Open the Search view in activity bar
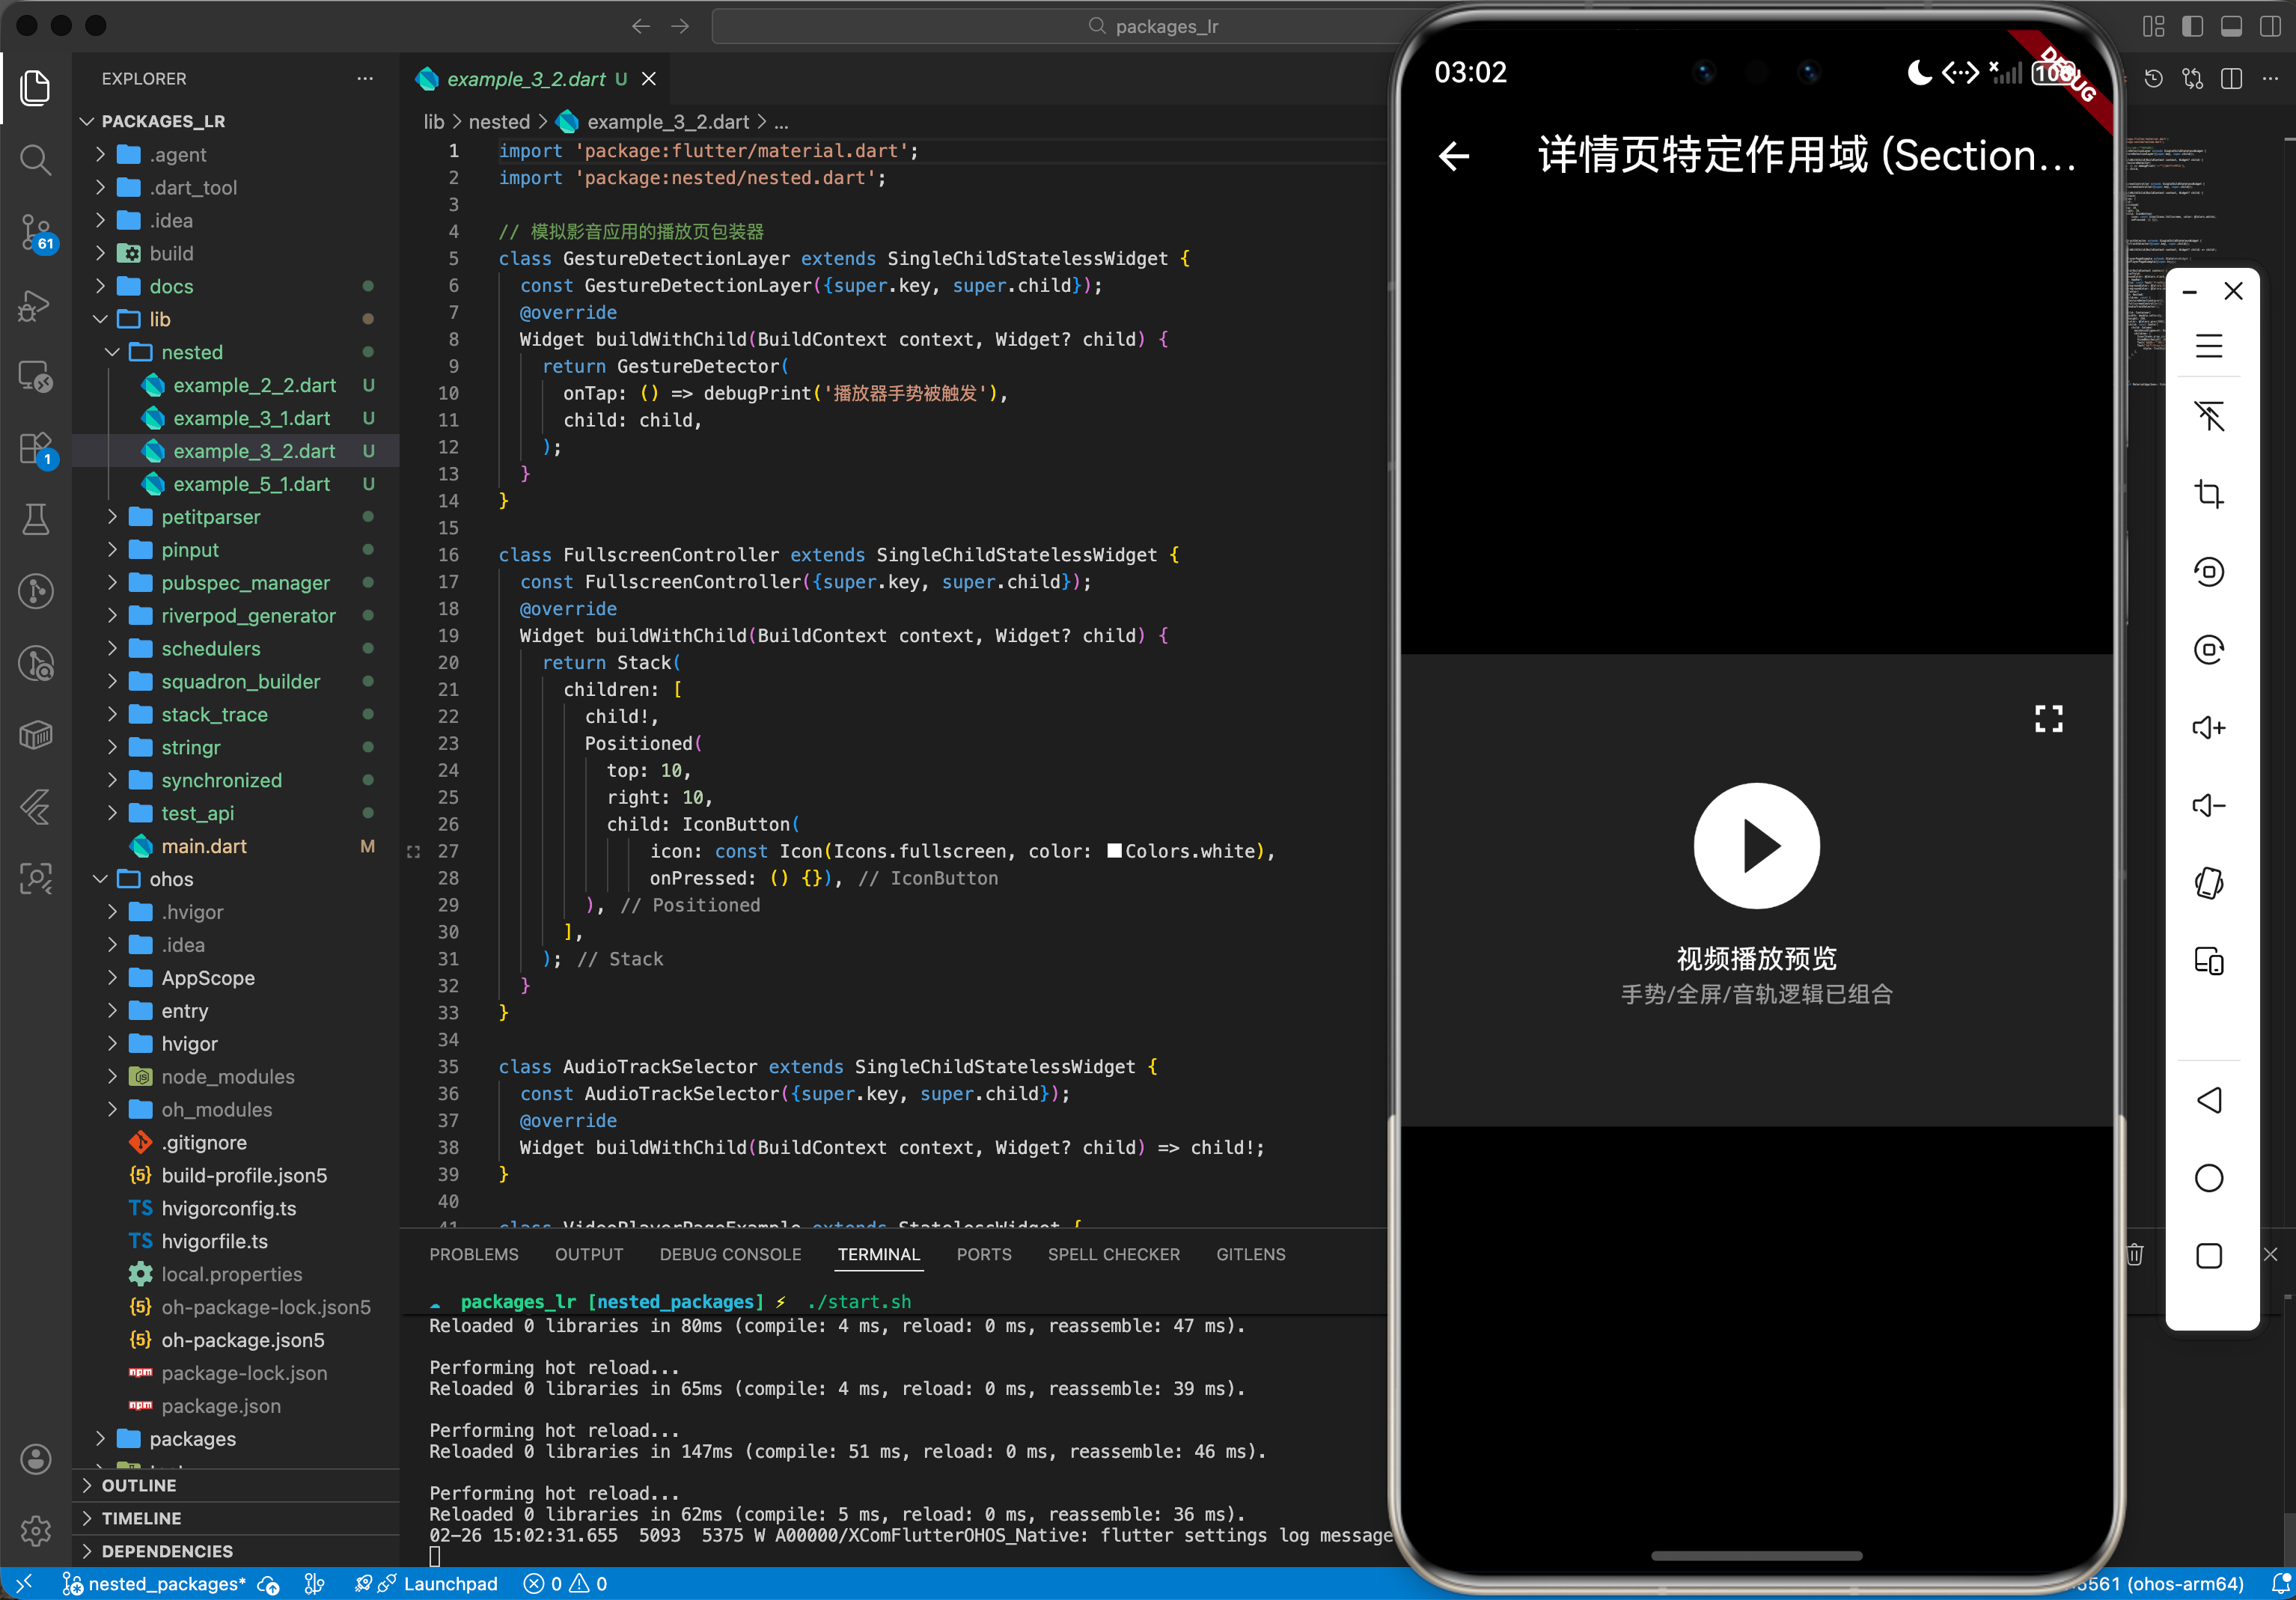 36,159
